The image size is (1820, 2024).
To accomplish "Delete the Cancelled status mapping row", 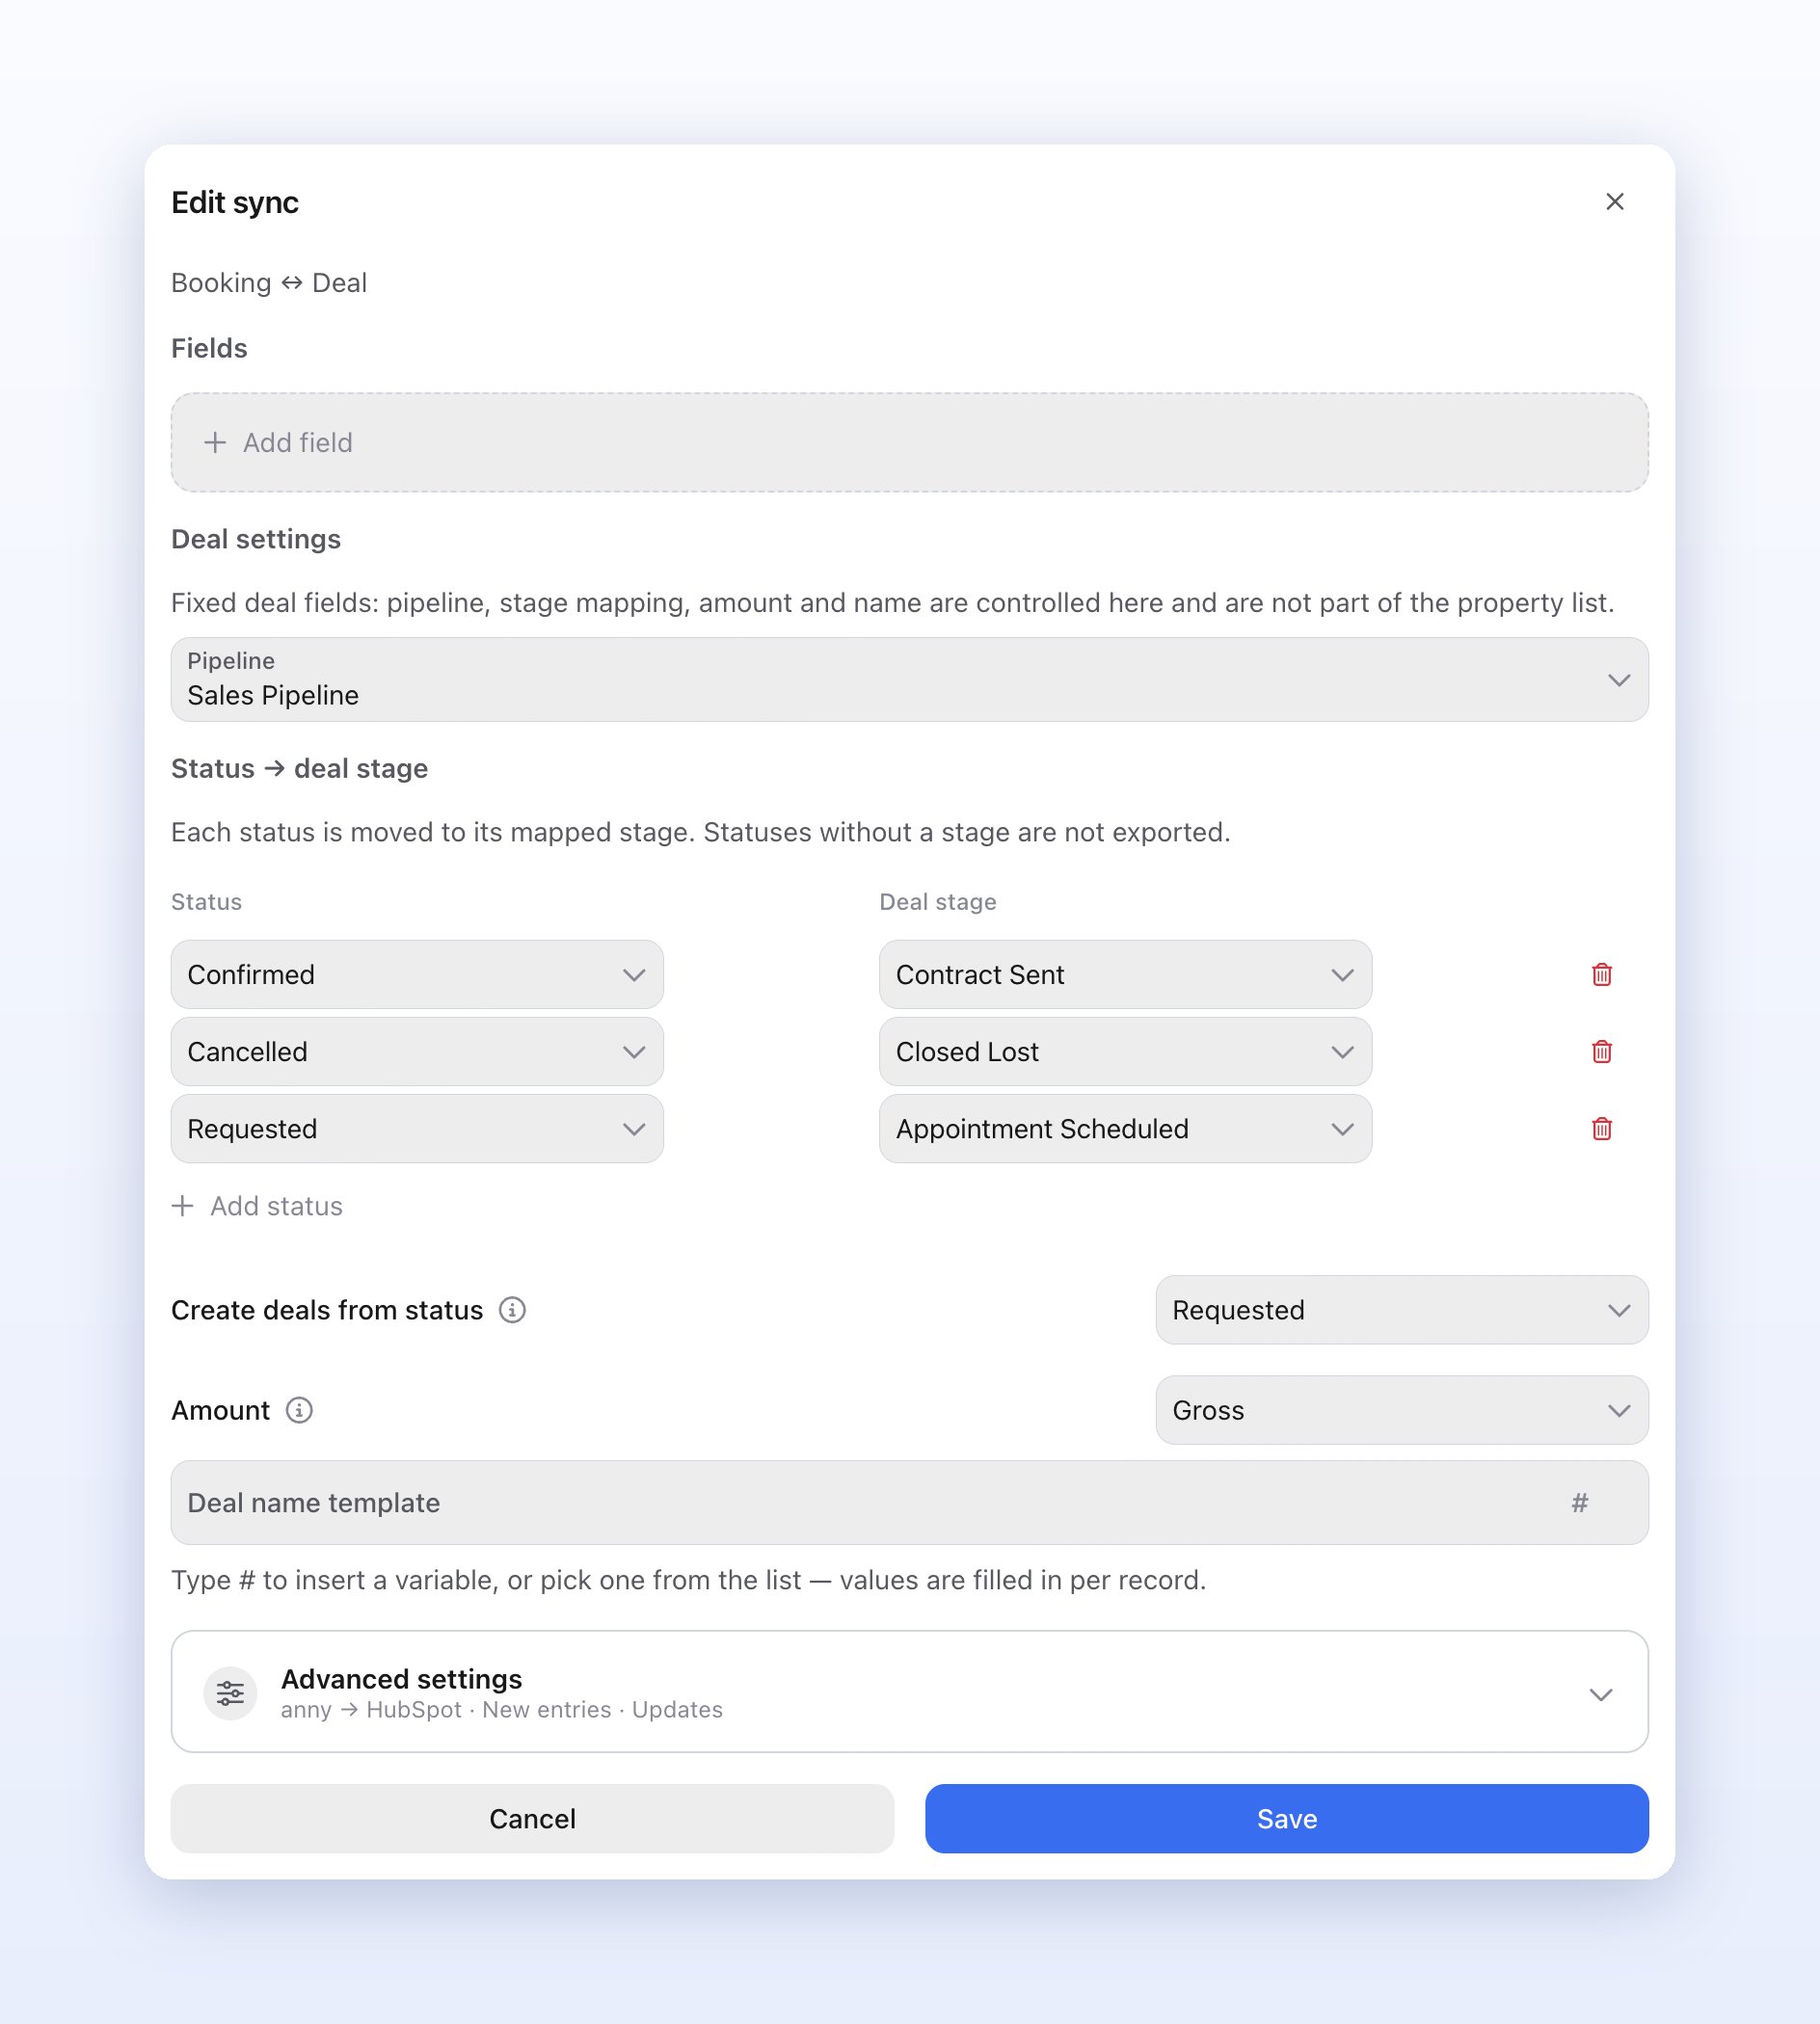I will click(x=1601, y=1051).
